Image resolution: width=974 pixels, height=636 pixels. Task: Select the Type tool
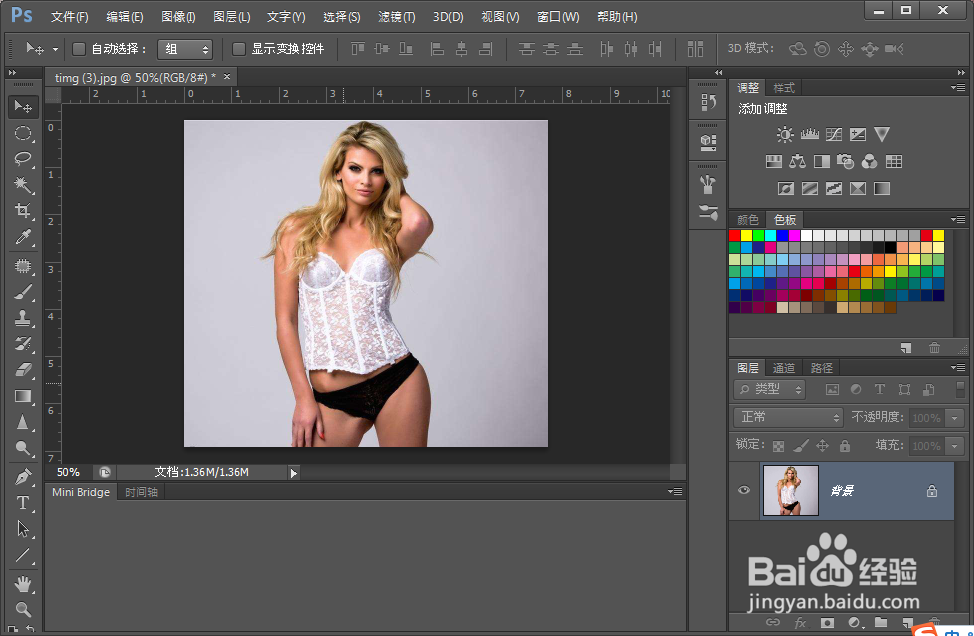pos(23,502)
